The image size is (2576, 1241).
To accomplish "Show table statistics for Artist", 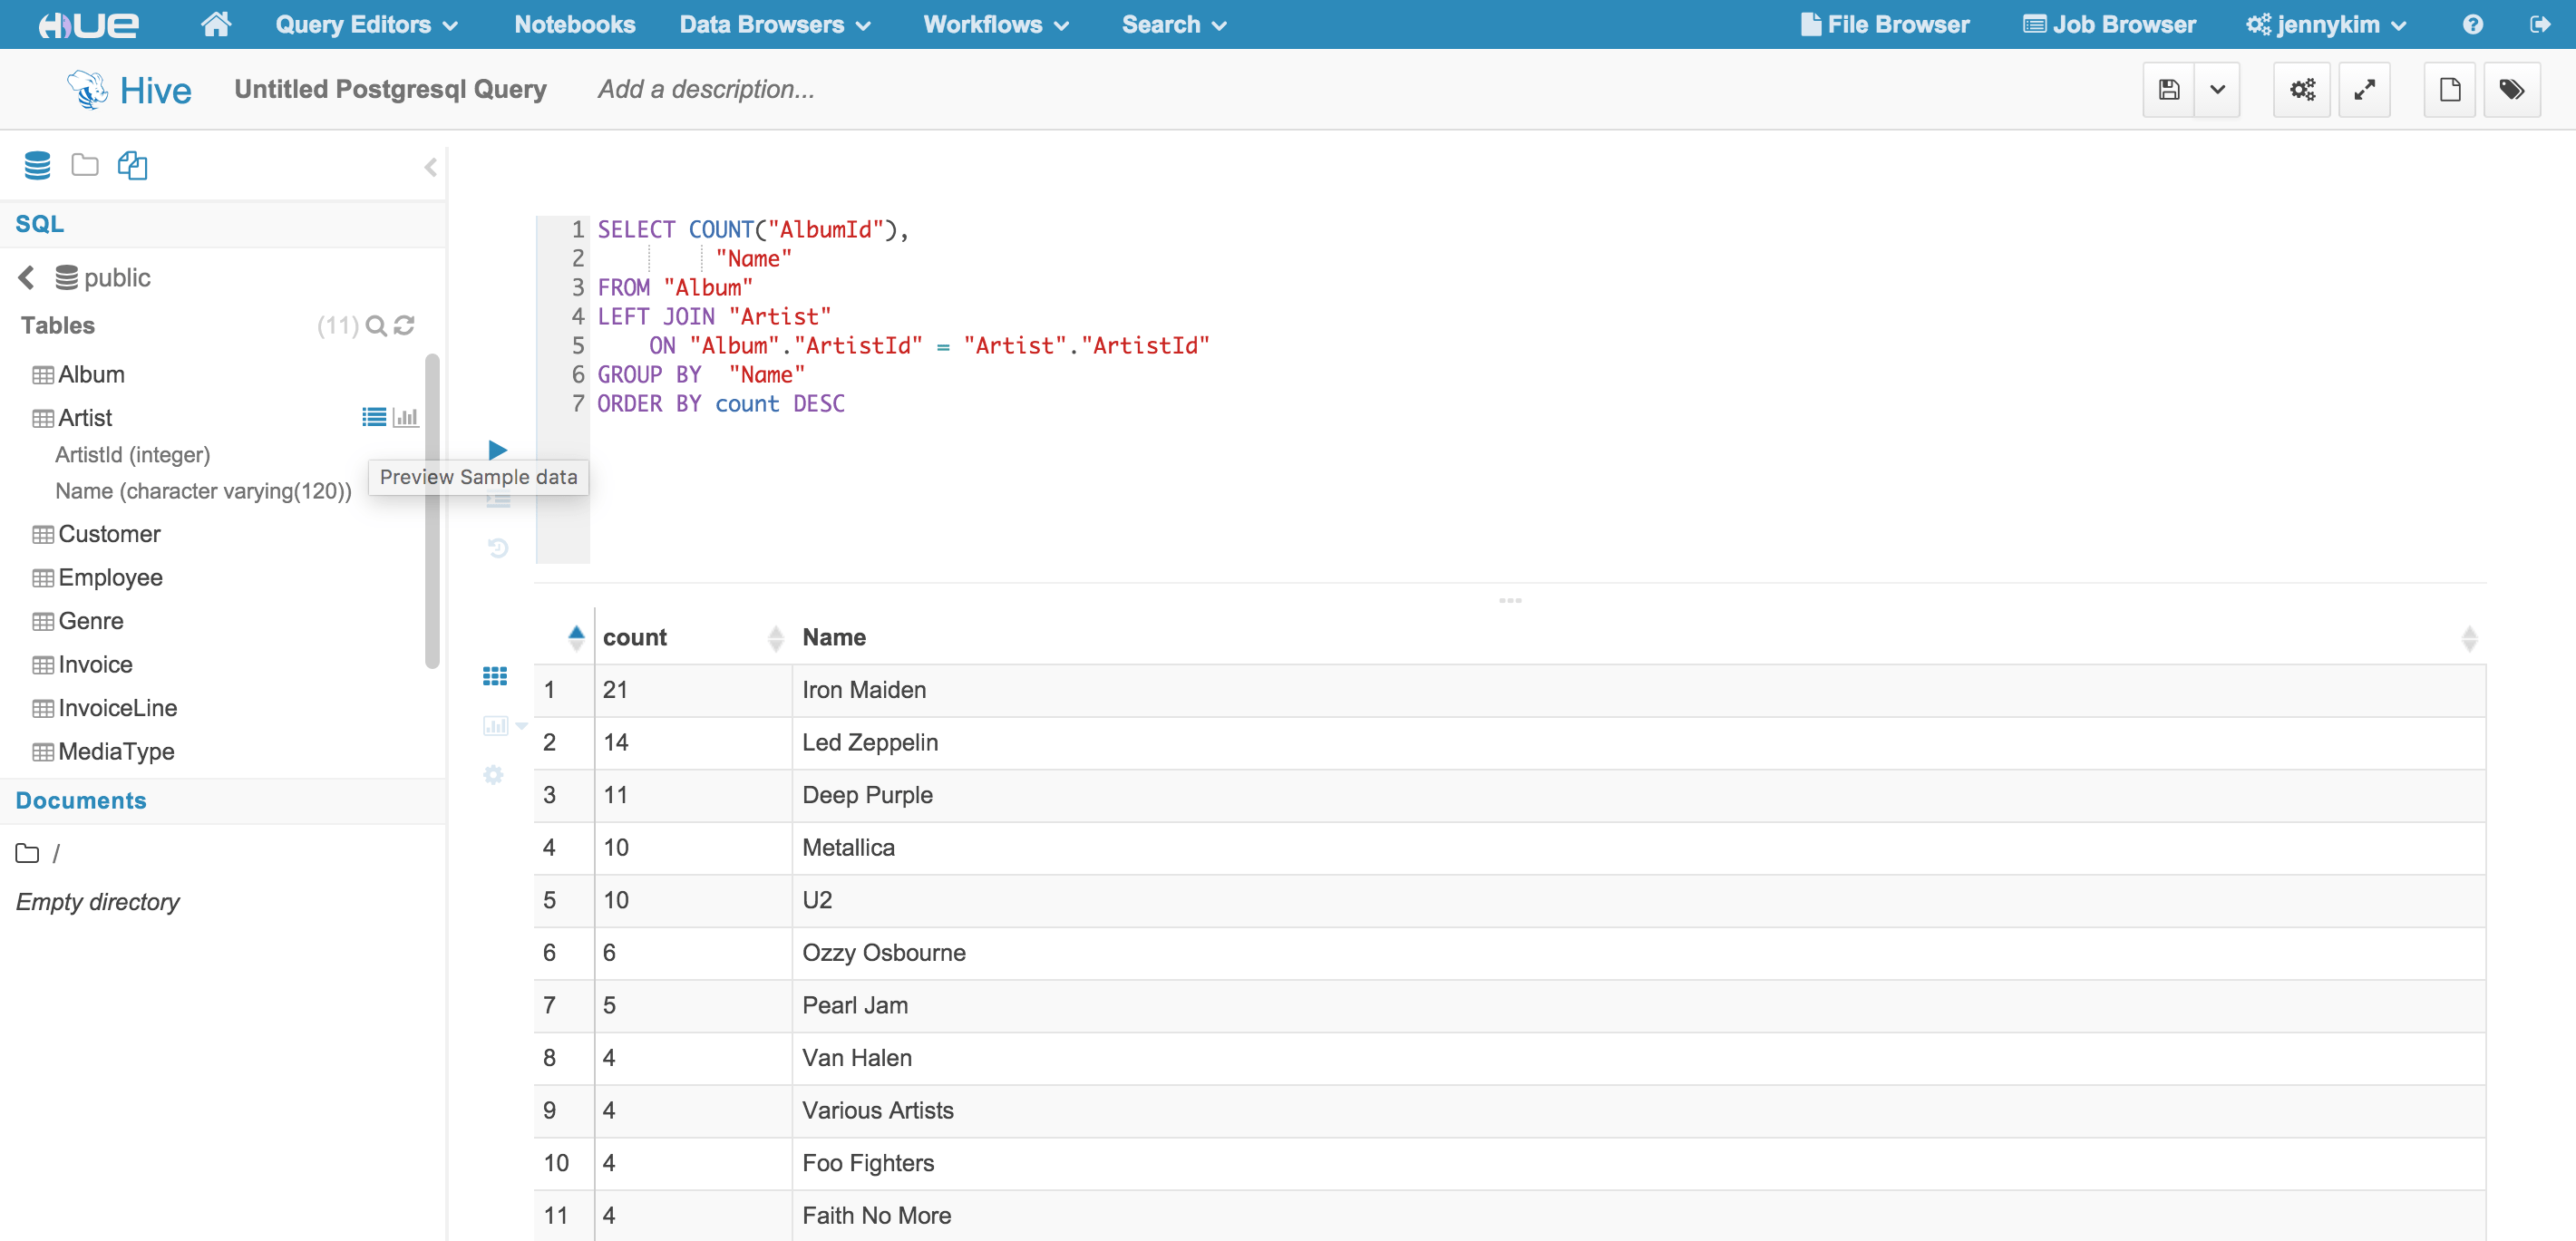I will [406, 417].
